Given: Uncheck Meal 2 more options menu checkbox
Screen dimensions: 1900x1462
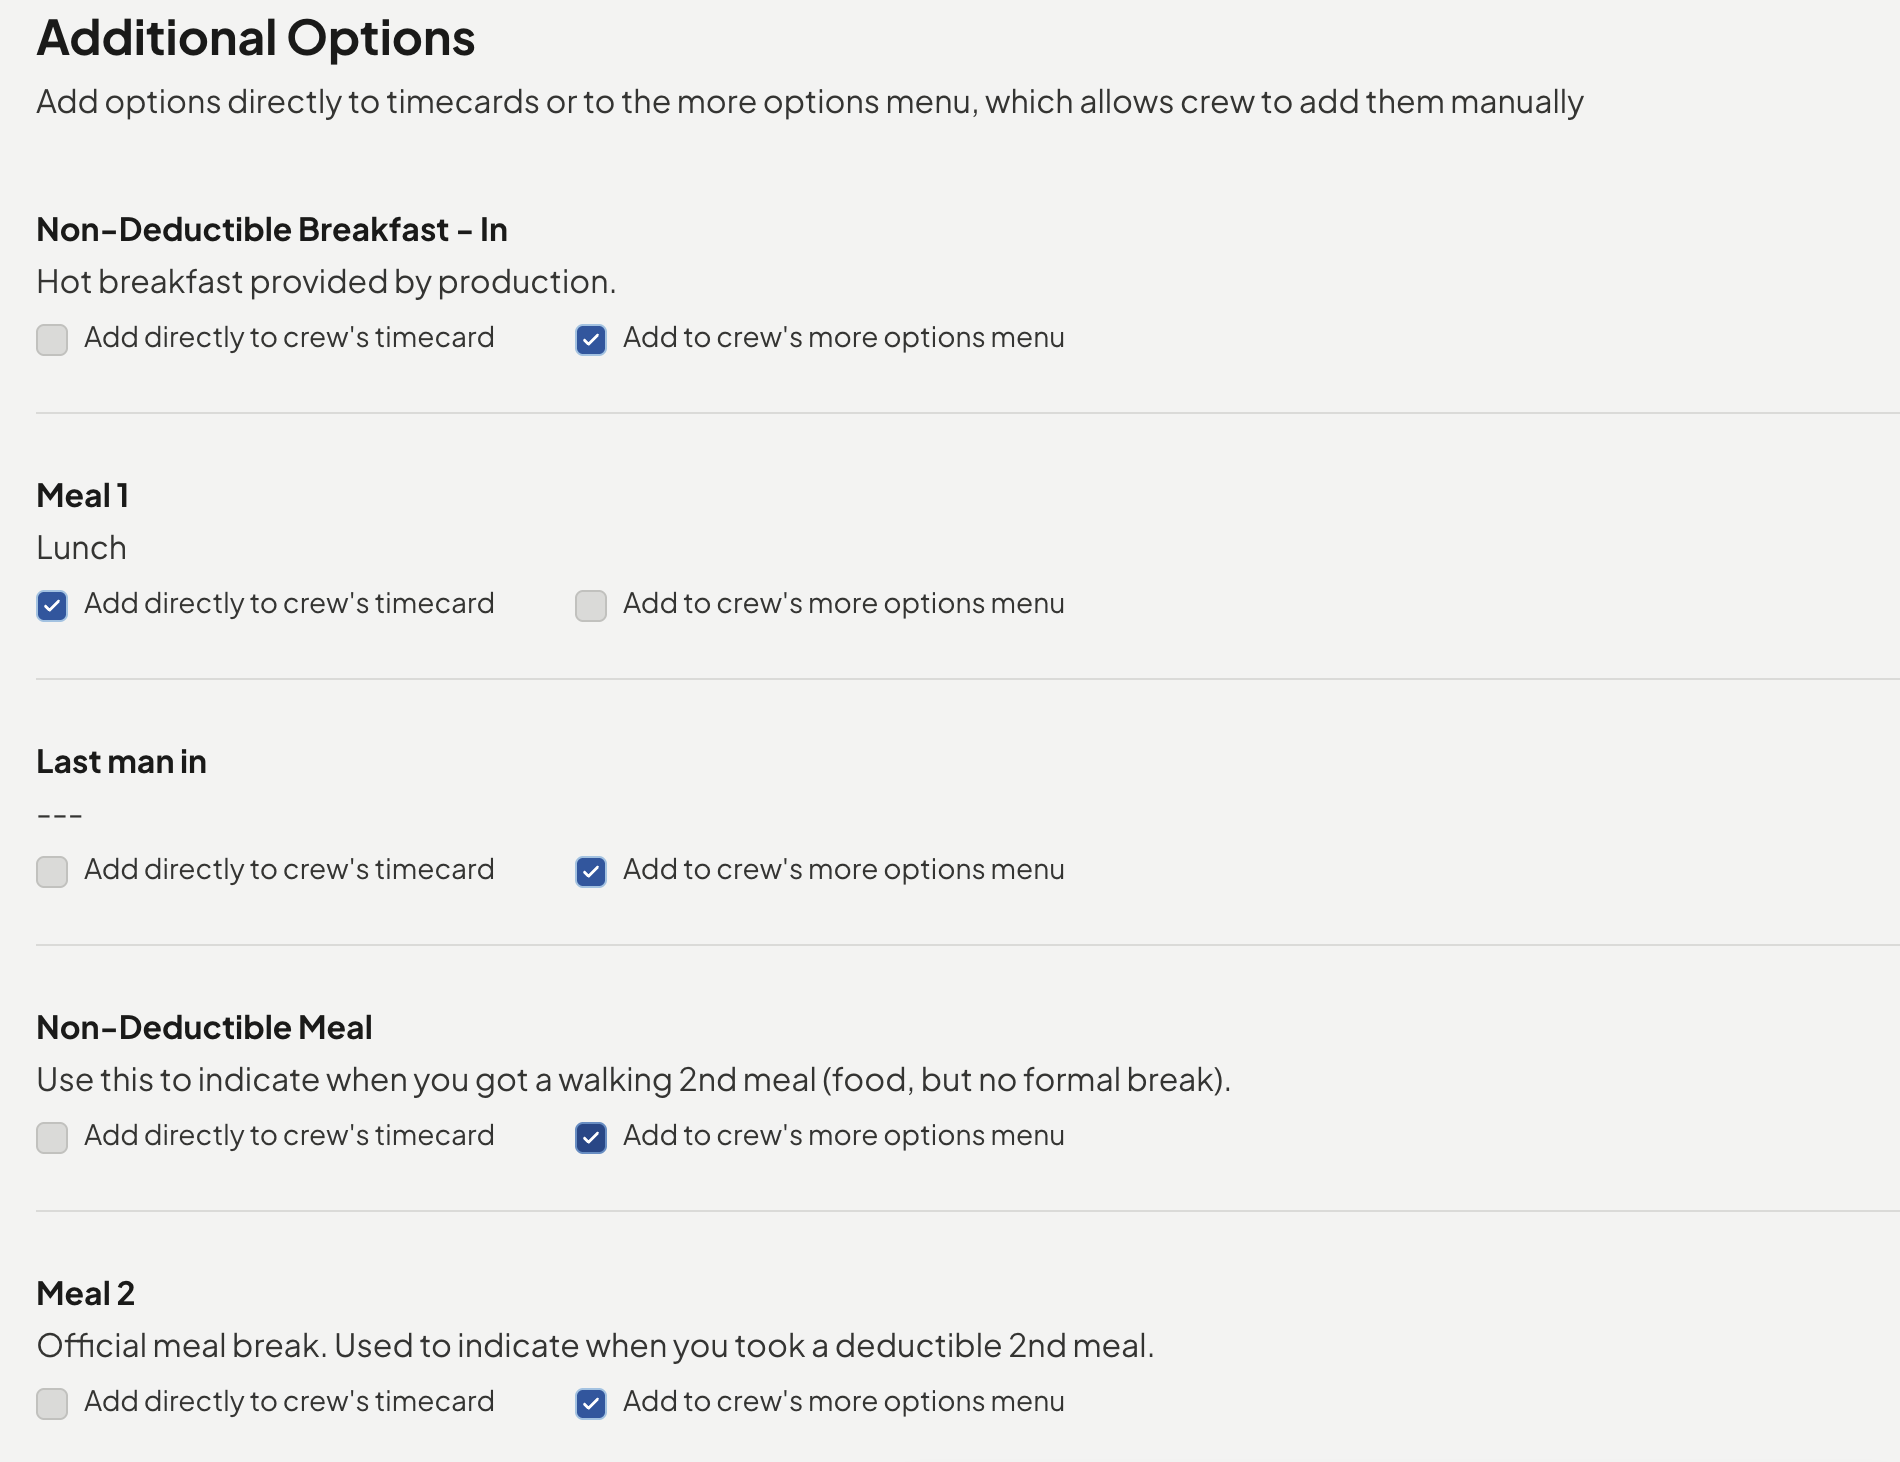Looking at the screenshot, I should pos(591,1404).
